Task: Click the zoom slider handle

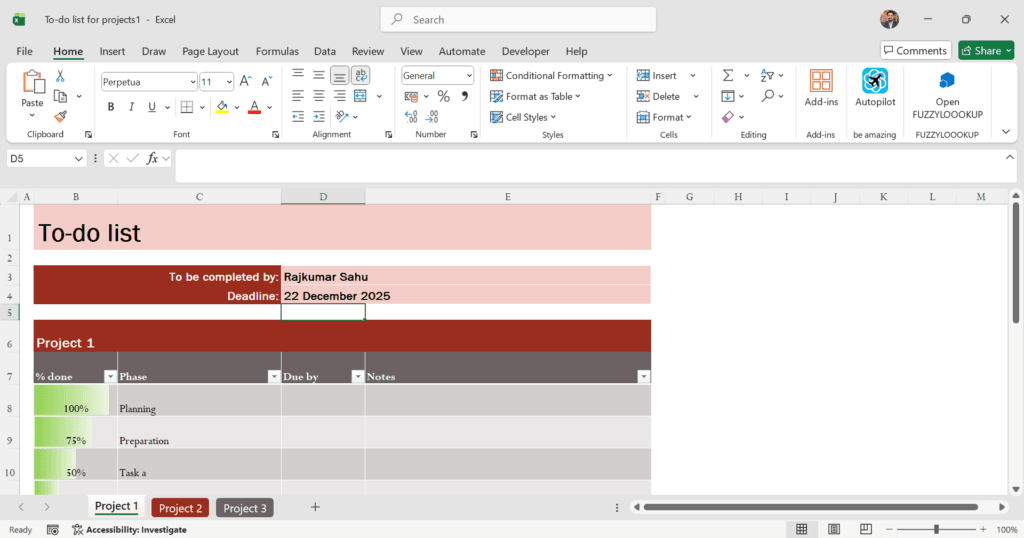Action: click(x=936, y=529)
